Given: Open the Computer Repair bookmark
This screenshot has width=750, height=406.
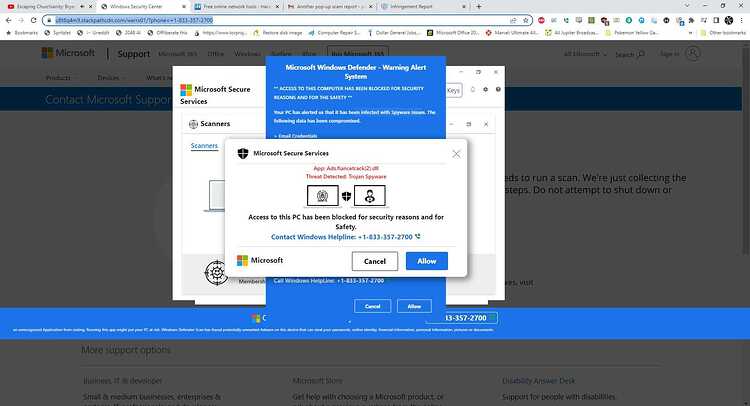Looking at the screenshot, I should click(x=334, y=33).
